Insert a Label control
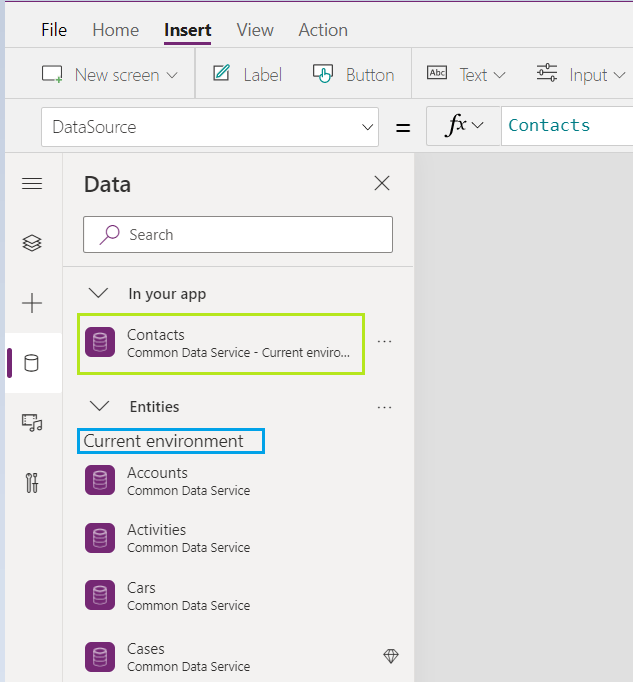The width and height of the screenshot is (633, 682). point(247,75)
